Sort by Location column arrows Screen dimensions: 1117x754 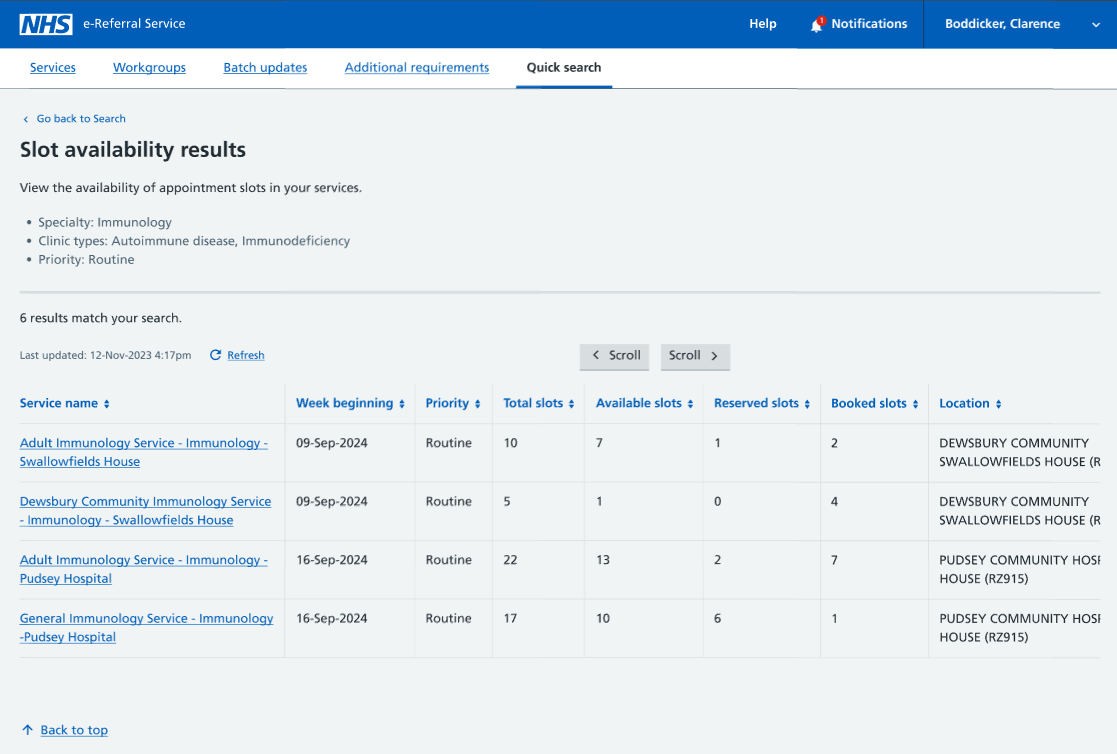[999, 404]
